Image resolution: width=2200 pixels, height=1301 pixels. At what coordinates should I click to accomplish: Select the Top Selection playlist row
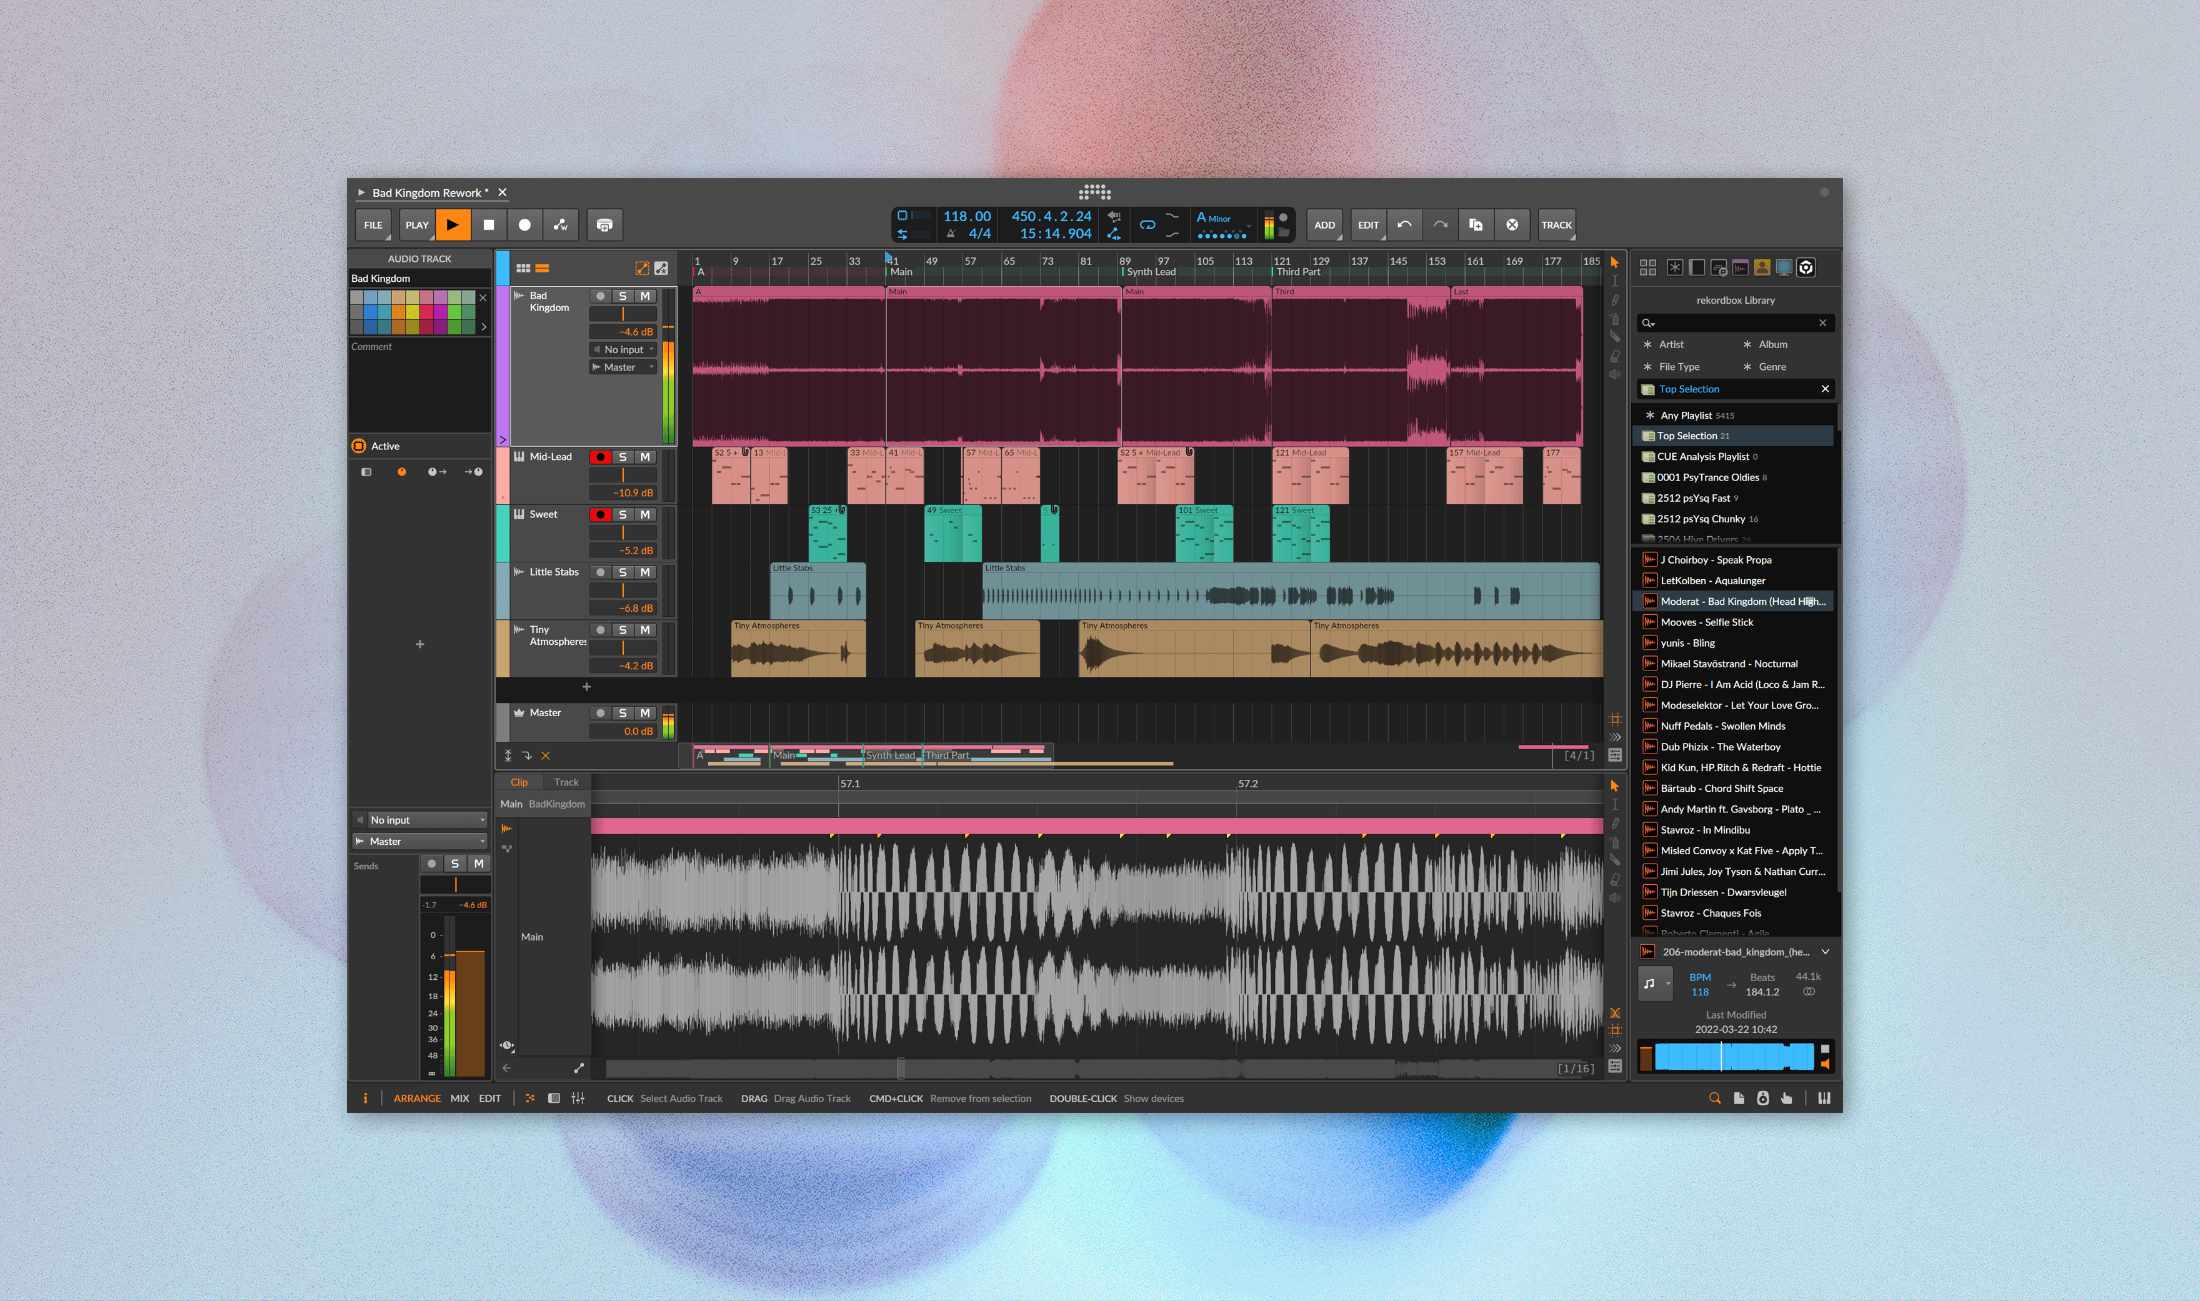coord(1735,436)
